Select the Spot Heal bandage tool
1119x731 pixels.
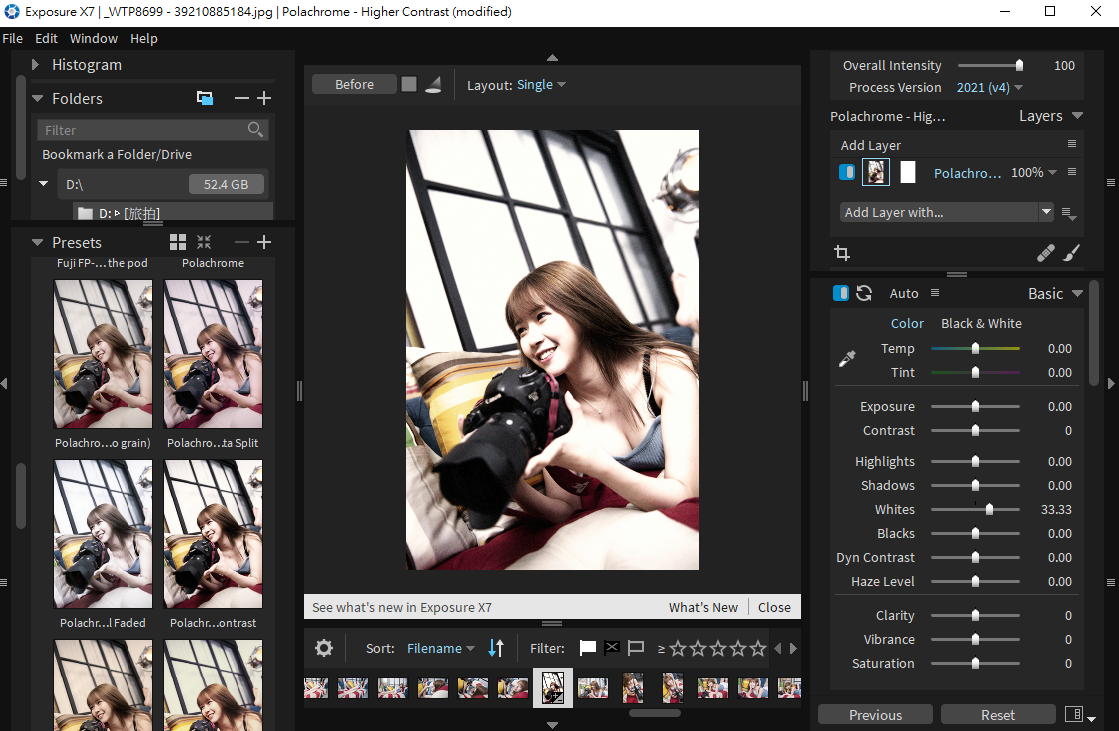click(x=1045, y=253)
